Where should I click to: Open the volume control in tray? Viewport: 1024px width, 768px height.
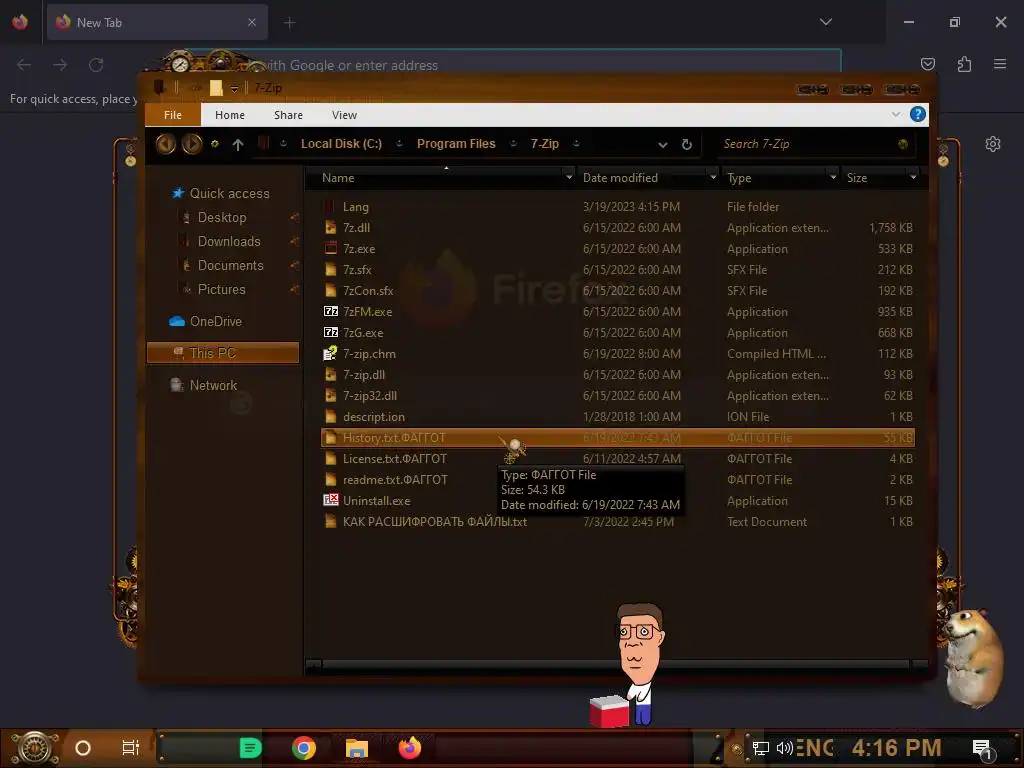coord(784,748)
